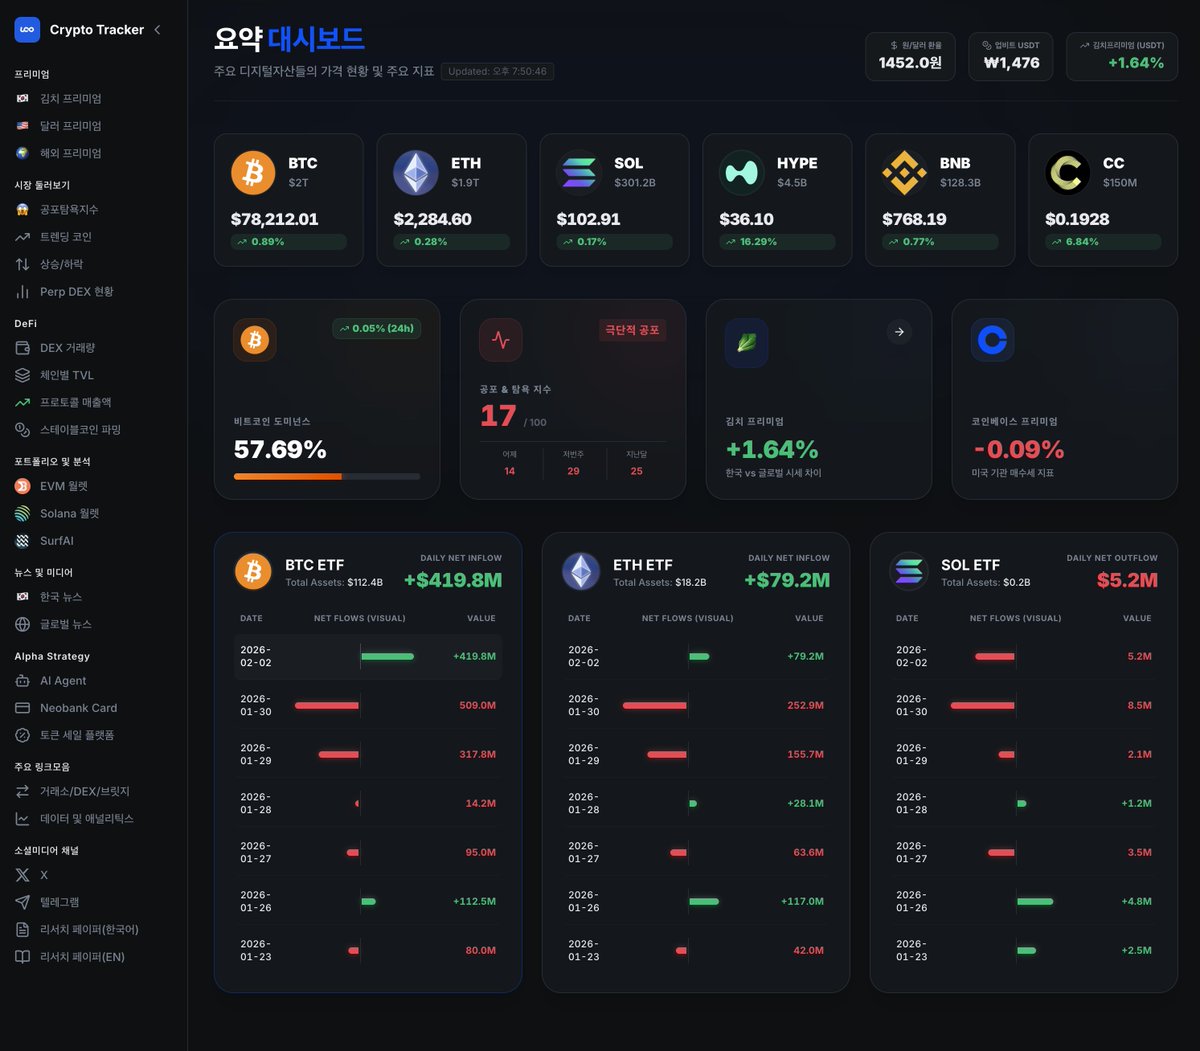Viewport: 1200px width, 1051px height.
Task: Click the 업비트 USDT ₩1,476 box
Action: pos(1011,56)
